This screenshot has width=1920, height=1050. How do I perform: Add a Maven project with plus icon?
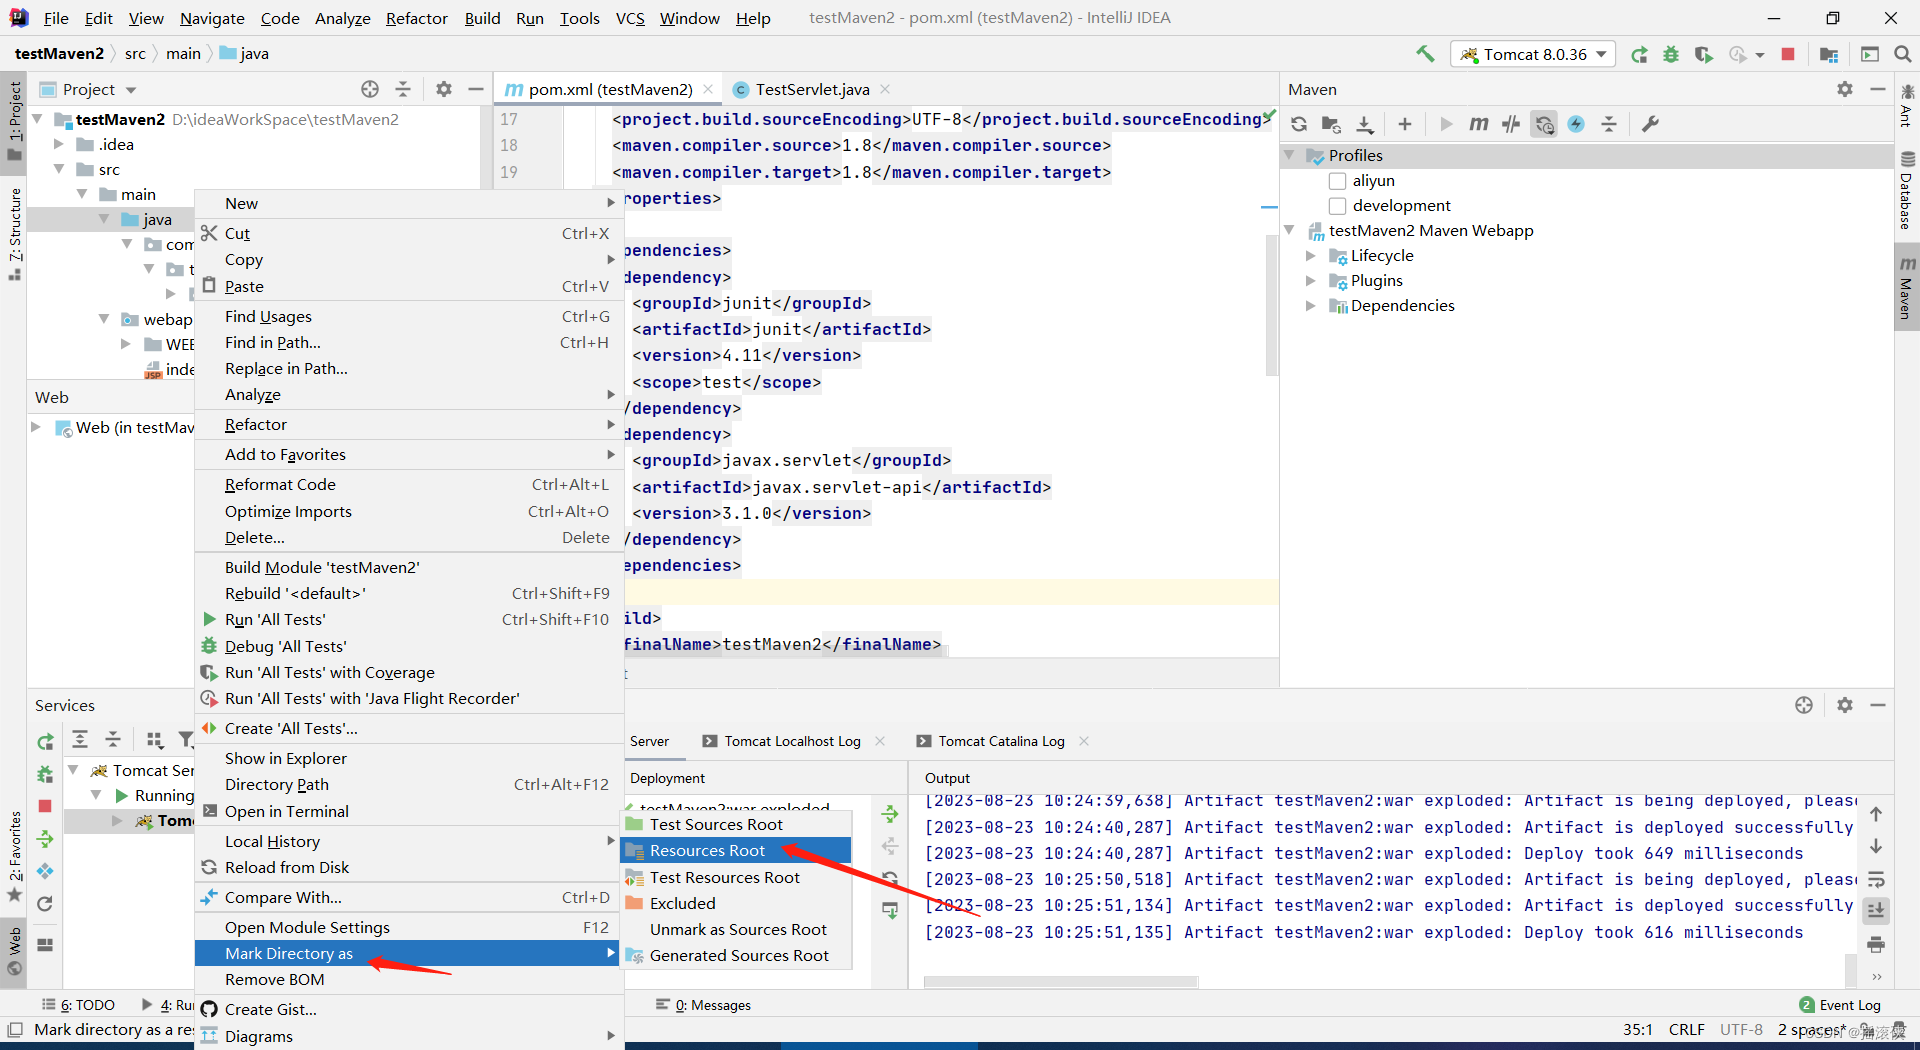pyautogui.click(x=1405, y=124)
